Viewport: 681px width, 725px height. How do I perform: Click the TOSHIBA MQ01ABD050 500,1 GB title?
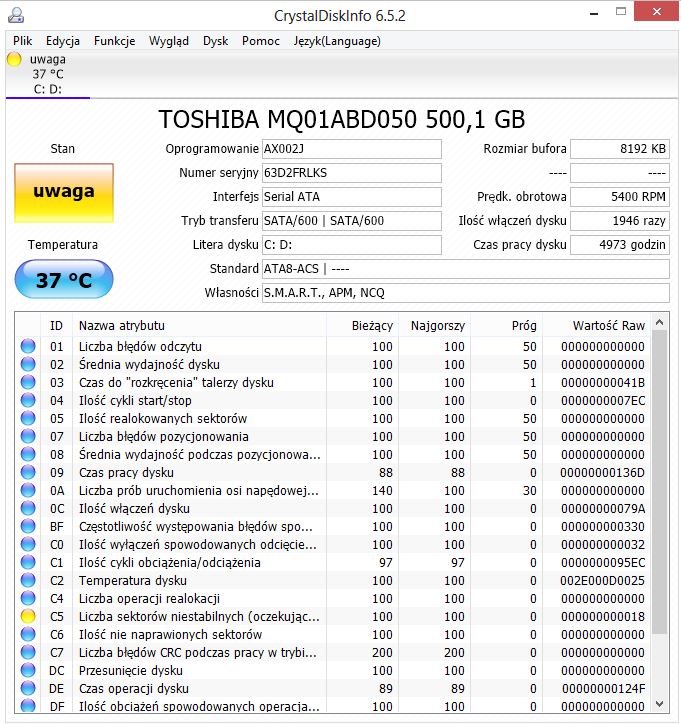tap(342, 119)
